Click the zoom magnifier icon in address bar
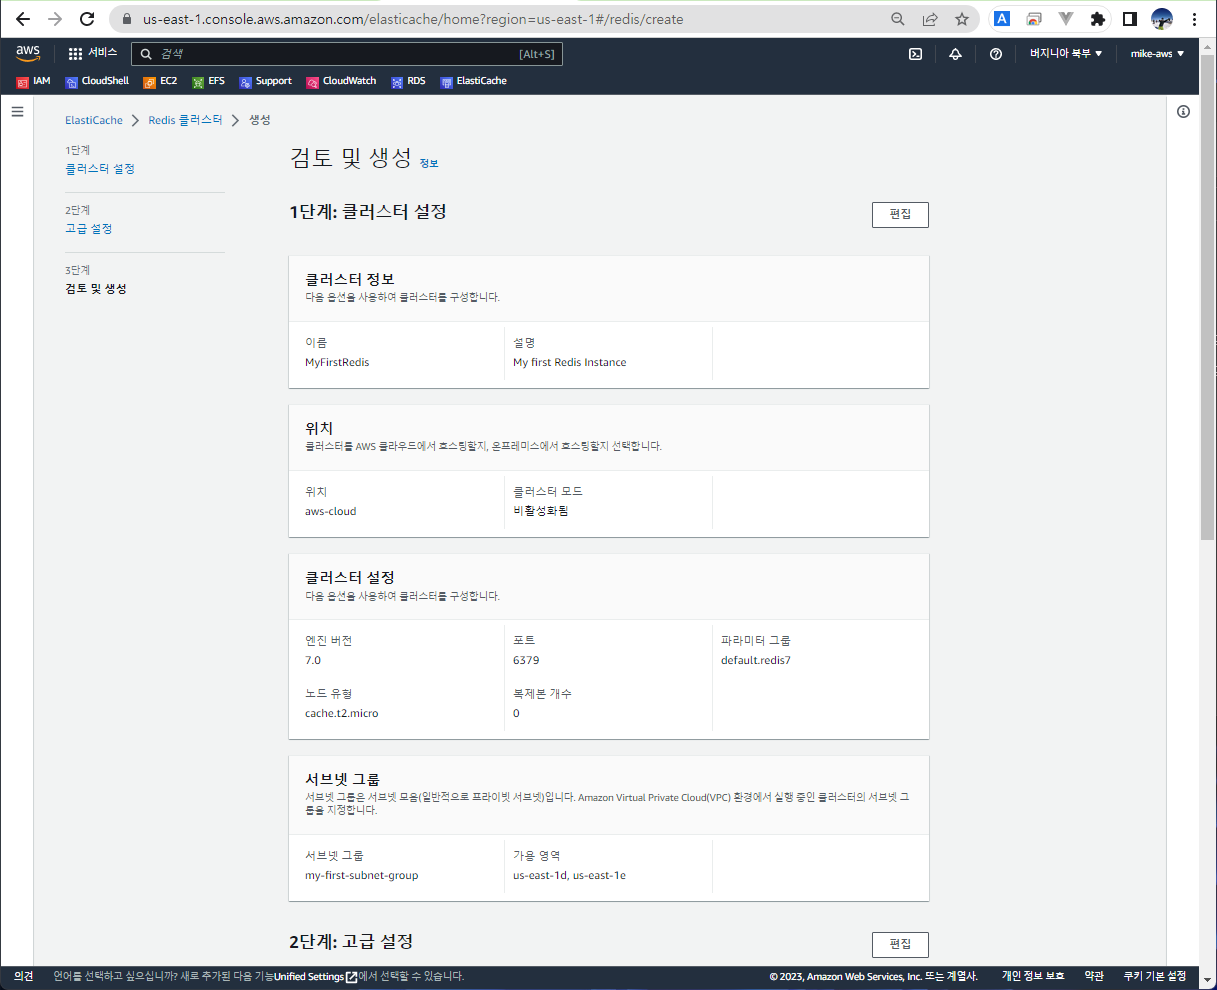The image size is (1217, 990). coord(898,19)
